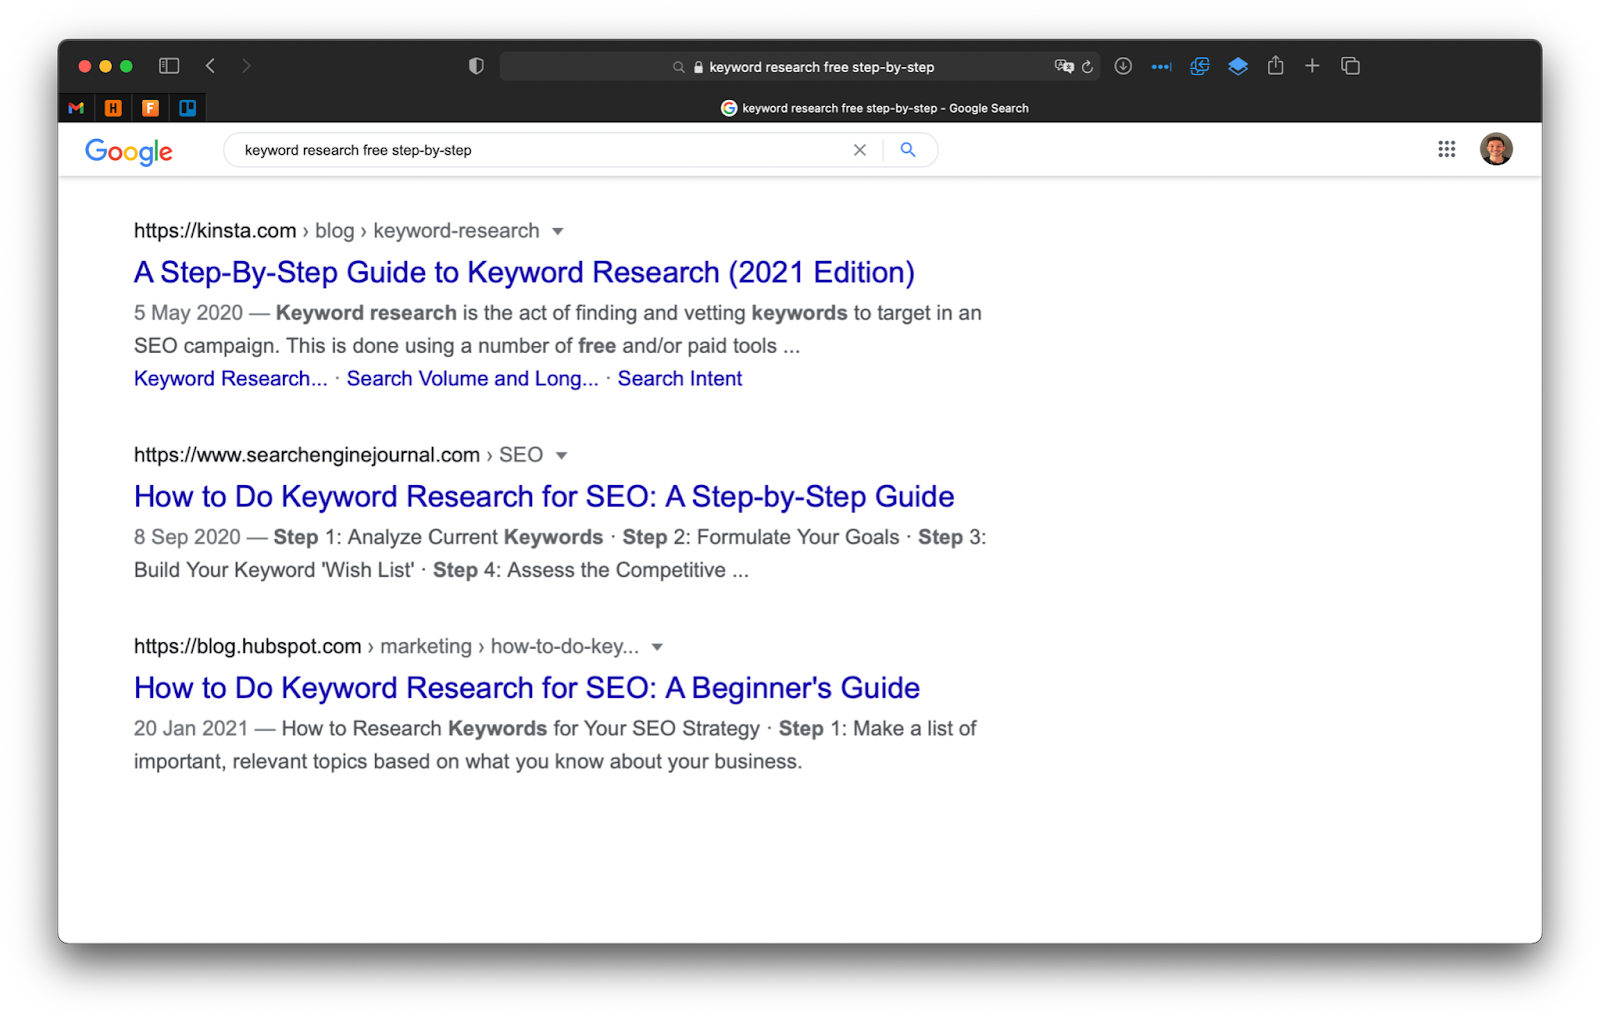The image size is (1600, 1020).
Task: Click the '20 Jan 2021' date text
Action: pos(191,729)
